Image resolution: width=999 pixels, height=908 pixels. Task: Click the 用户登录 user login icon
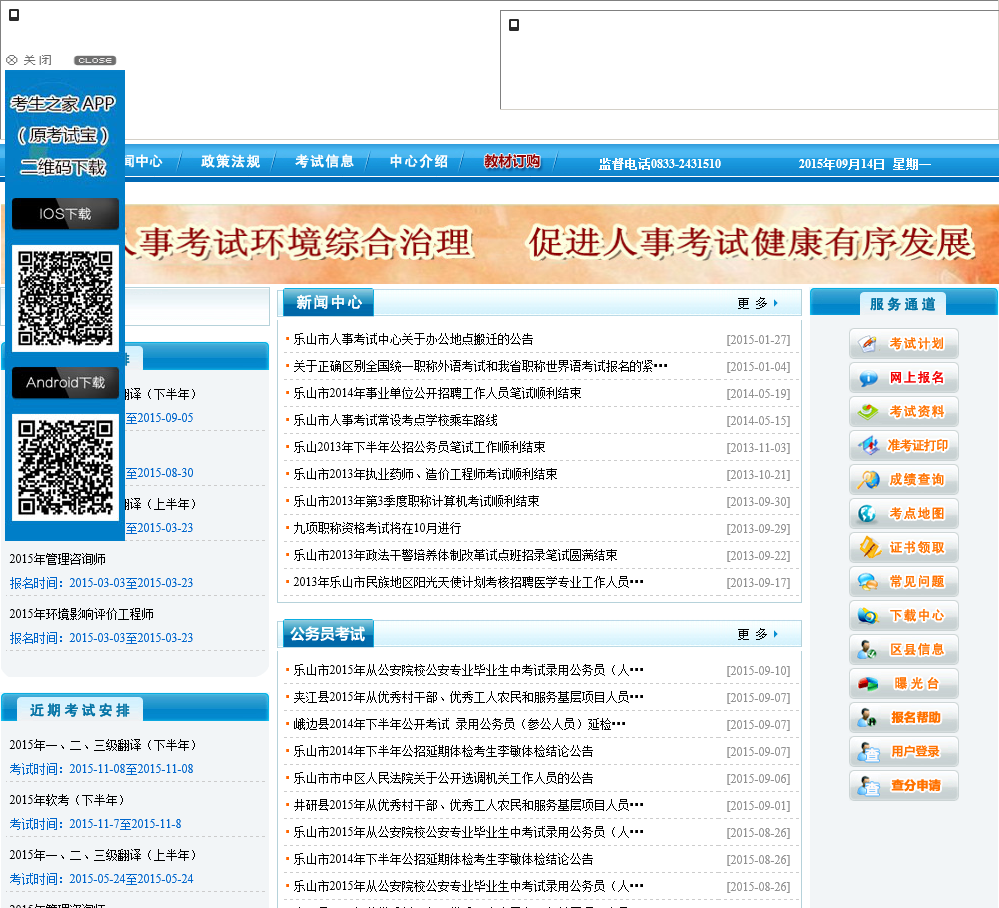pos(903,752)
